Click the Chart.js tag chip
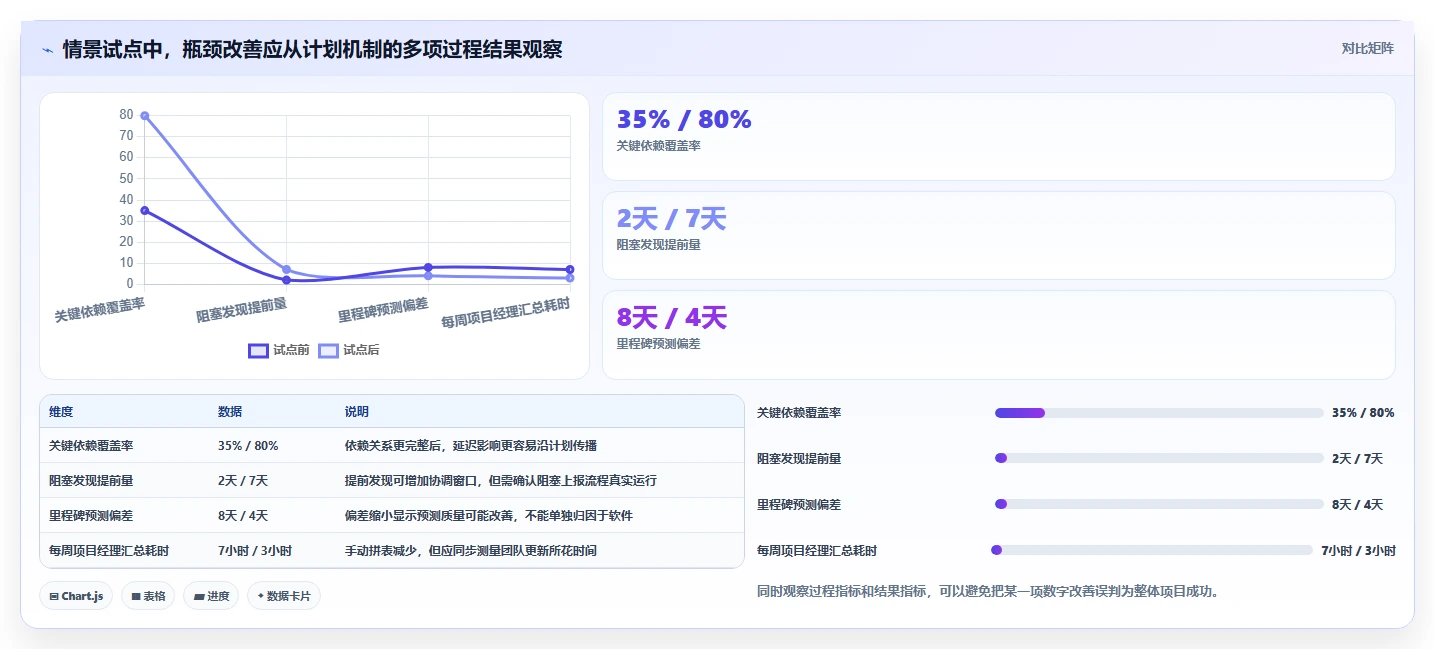The width and height of the screenshot is (1435, 649). (x=76, y=596)
